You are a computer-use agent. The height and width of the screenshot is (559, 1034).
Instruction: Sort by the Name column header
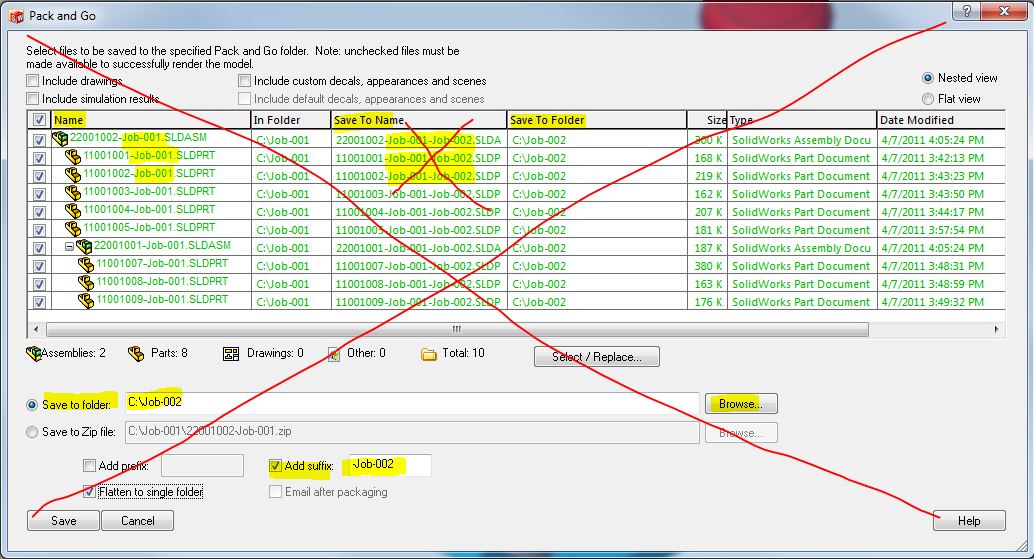(x=150, y=120)
